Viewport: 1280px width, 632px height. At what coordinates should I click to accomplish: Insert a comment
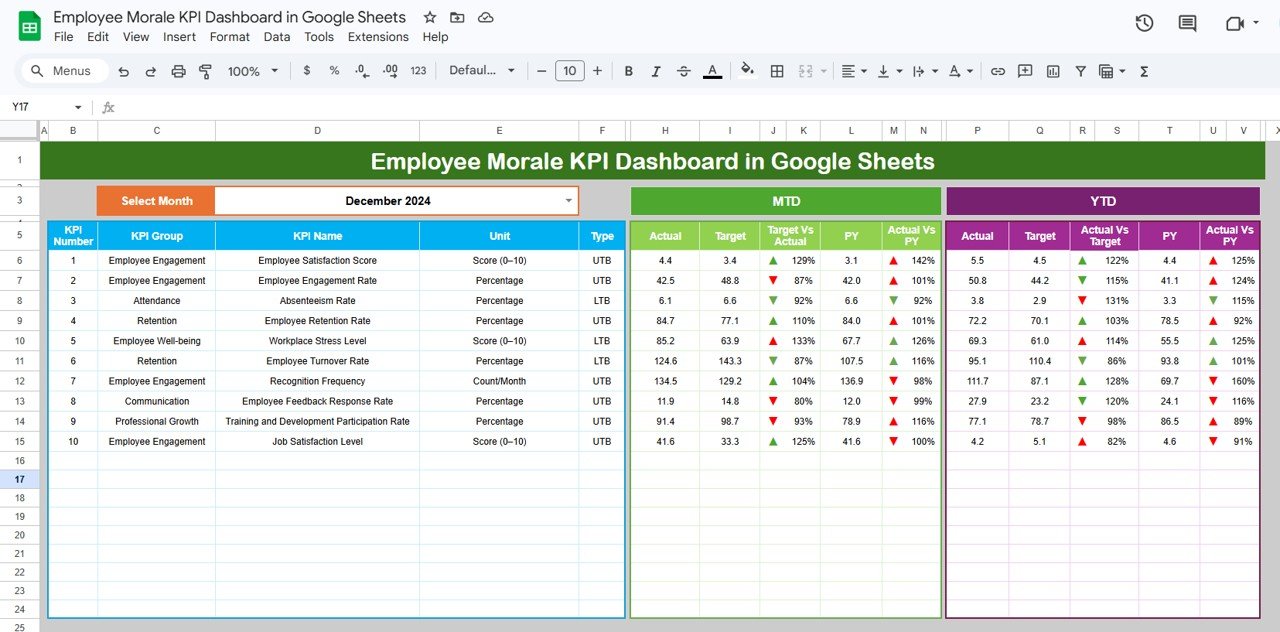[x=1024, y=71]
